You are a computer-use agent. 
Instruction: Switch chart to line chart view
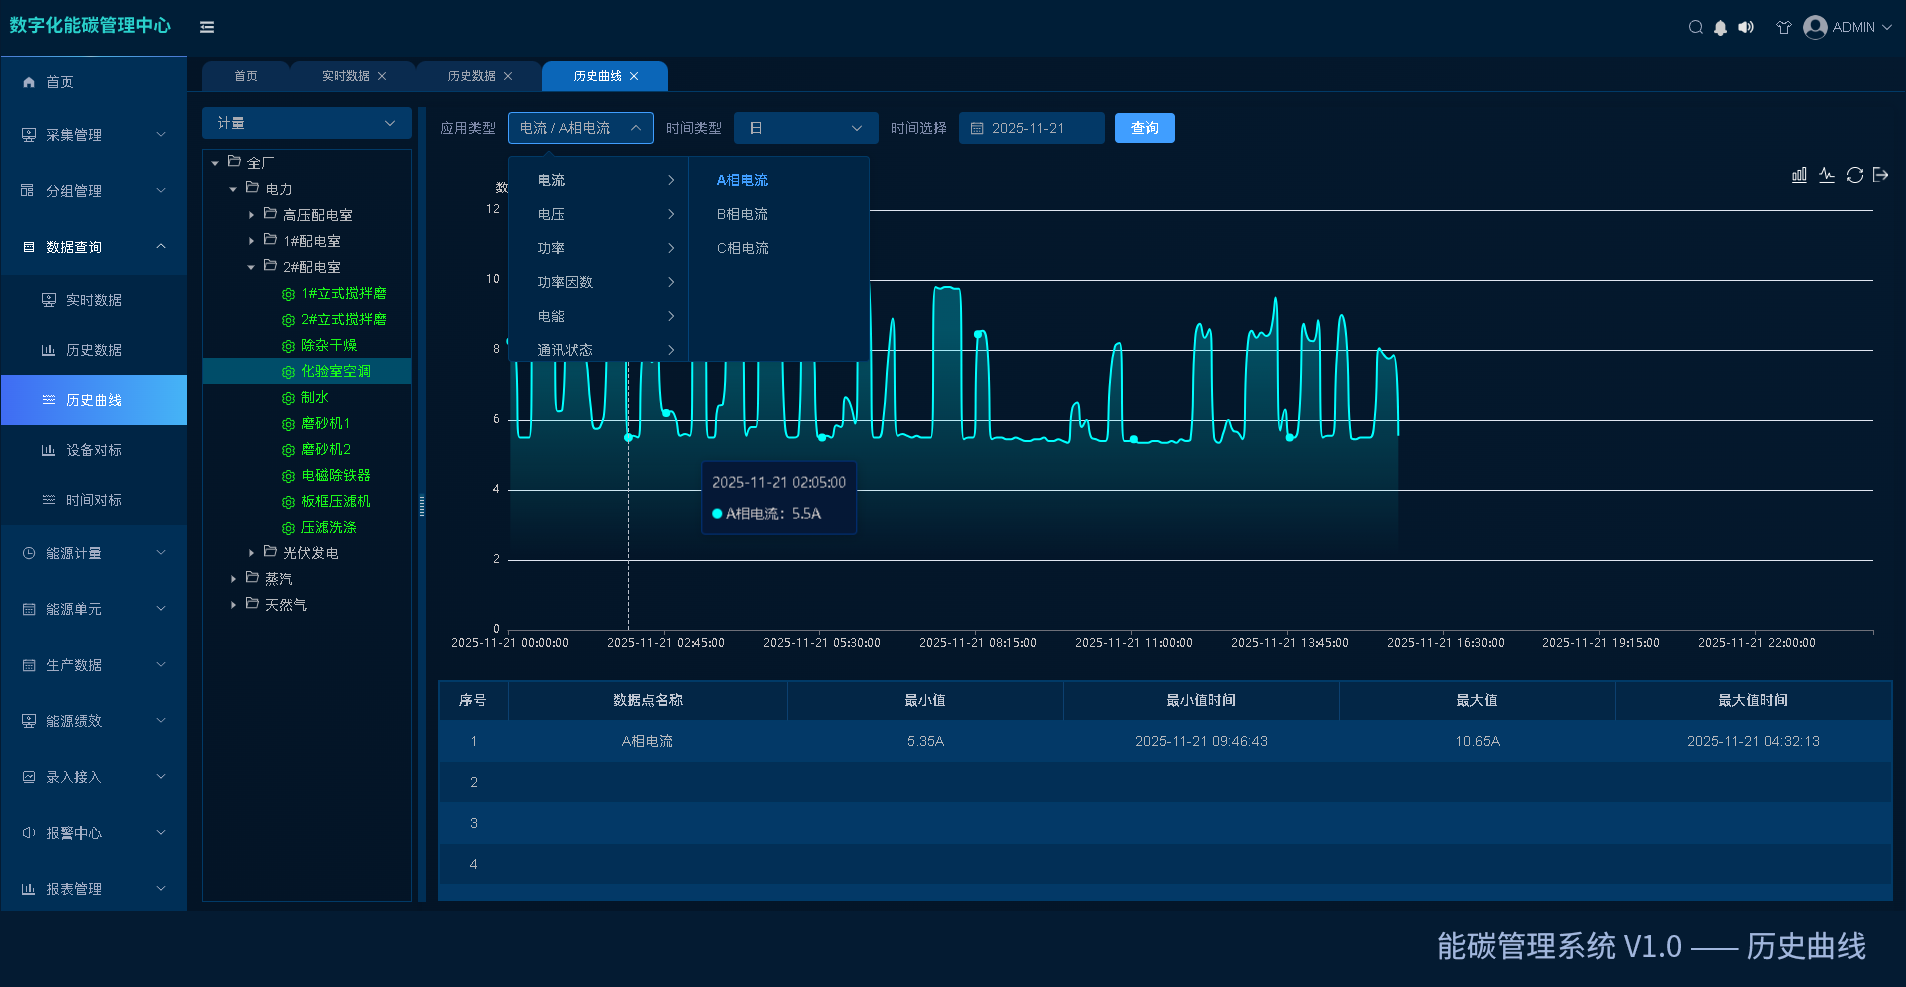tap(1827, 175)
